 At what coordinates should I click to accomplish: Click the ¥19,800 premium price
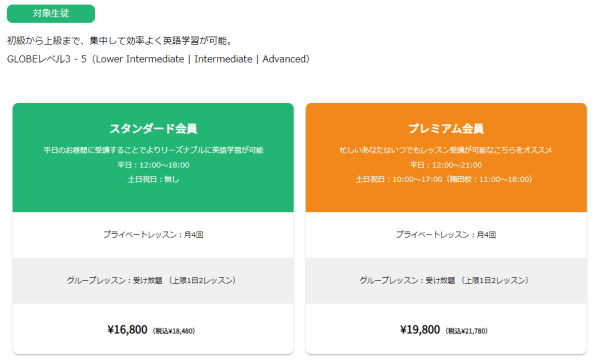(420, 329)
